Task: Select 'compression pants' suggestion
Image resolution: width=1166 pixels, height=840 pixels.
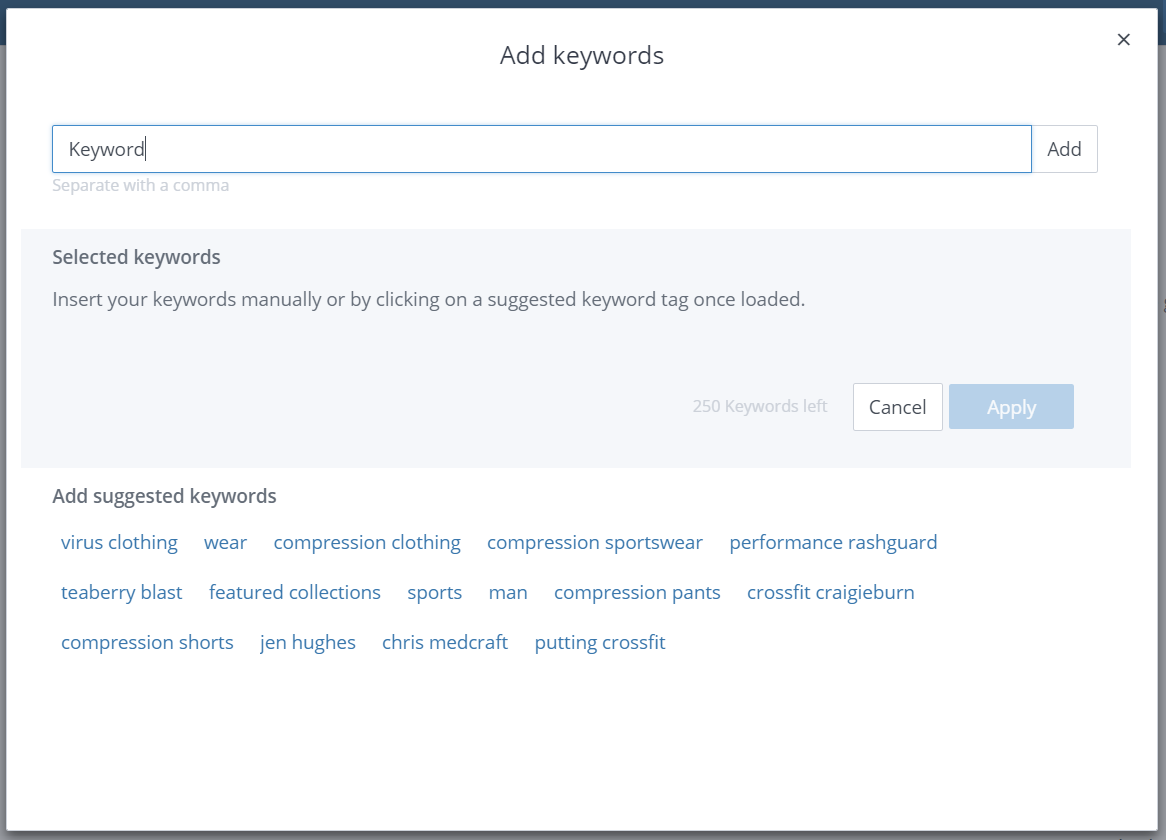Action: pos(637,592)
